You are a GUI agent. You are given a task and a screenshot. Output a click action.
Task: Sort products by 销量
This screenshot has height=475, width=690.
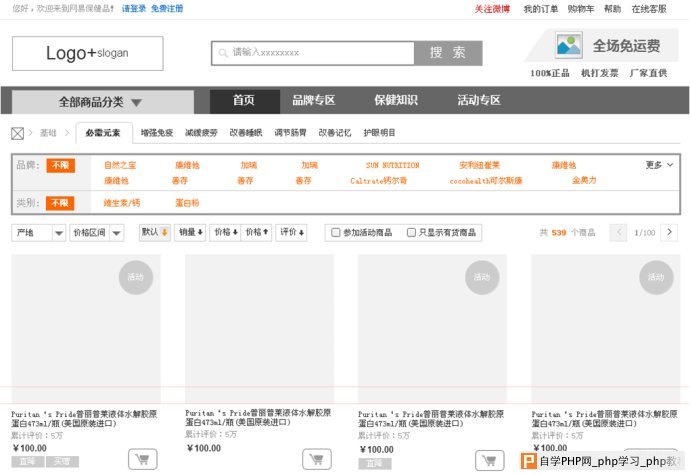click(190, 232)
